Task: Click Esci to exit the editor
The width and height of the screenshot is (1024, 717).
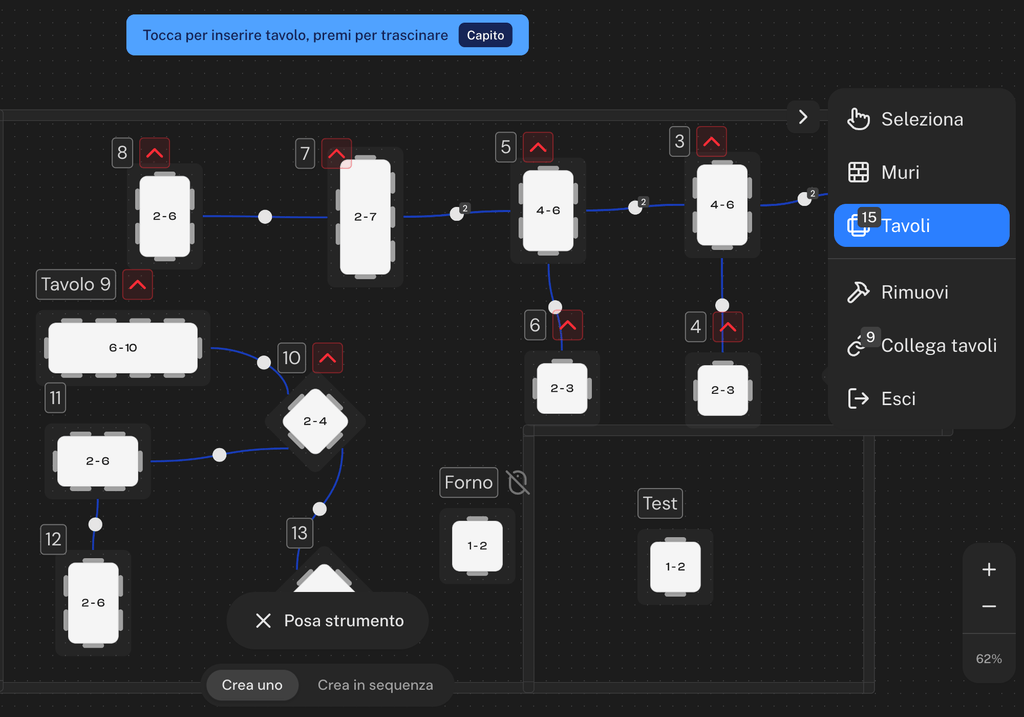Action: pyautogui.click(x=921, y=398)
